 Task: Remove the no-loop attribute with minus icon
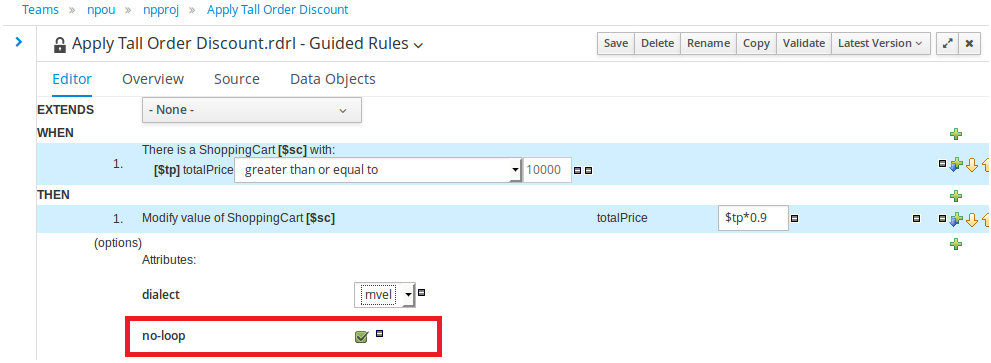point(379,333)
